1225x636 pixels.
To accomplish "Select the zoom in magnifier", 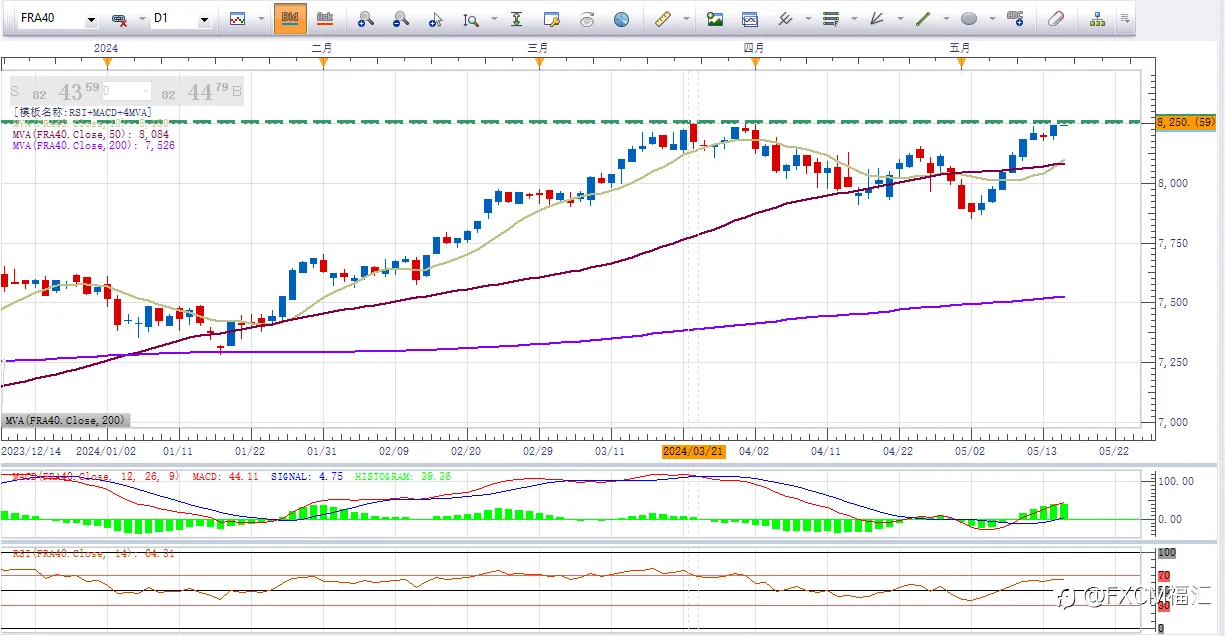I will (366, 19).
